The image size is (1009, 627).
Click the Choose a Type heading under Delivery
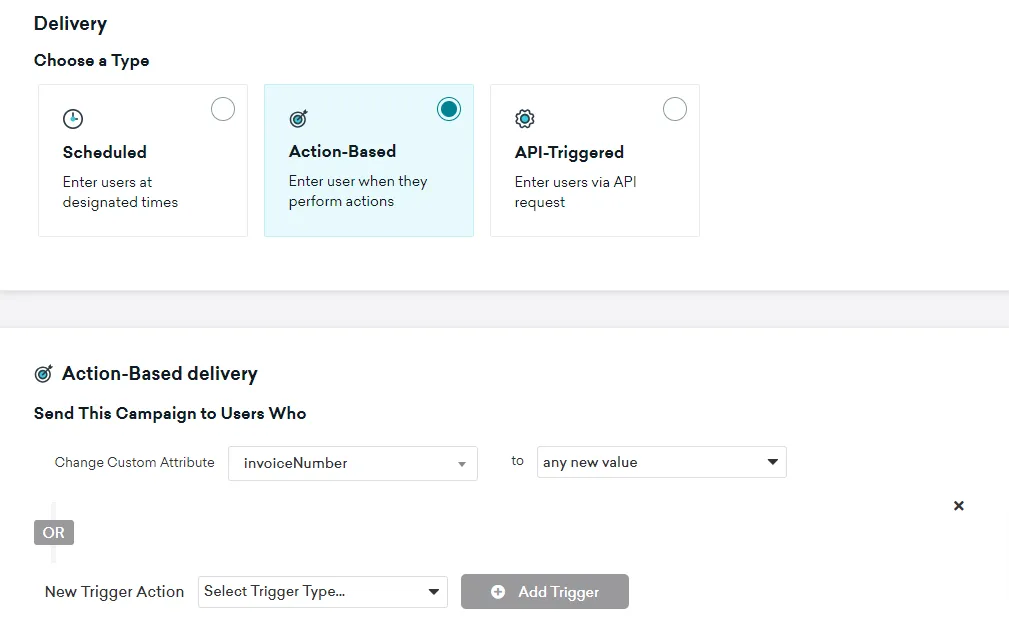[x=92, y=60]
